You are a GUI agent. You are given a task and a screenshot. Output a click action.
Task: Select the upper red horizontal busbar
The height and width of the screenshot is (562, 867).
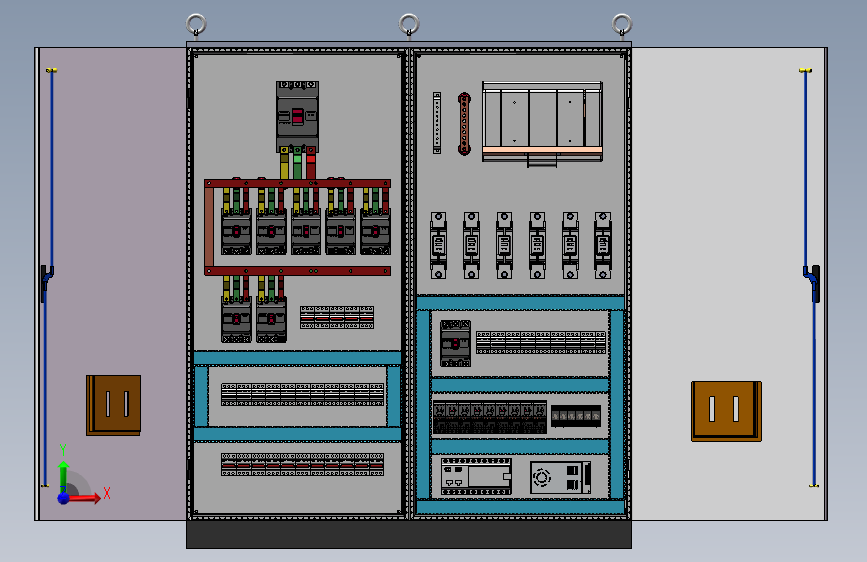click(x=297, y=183)
